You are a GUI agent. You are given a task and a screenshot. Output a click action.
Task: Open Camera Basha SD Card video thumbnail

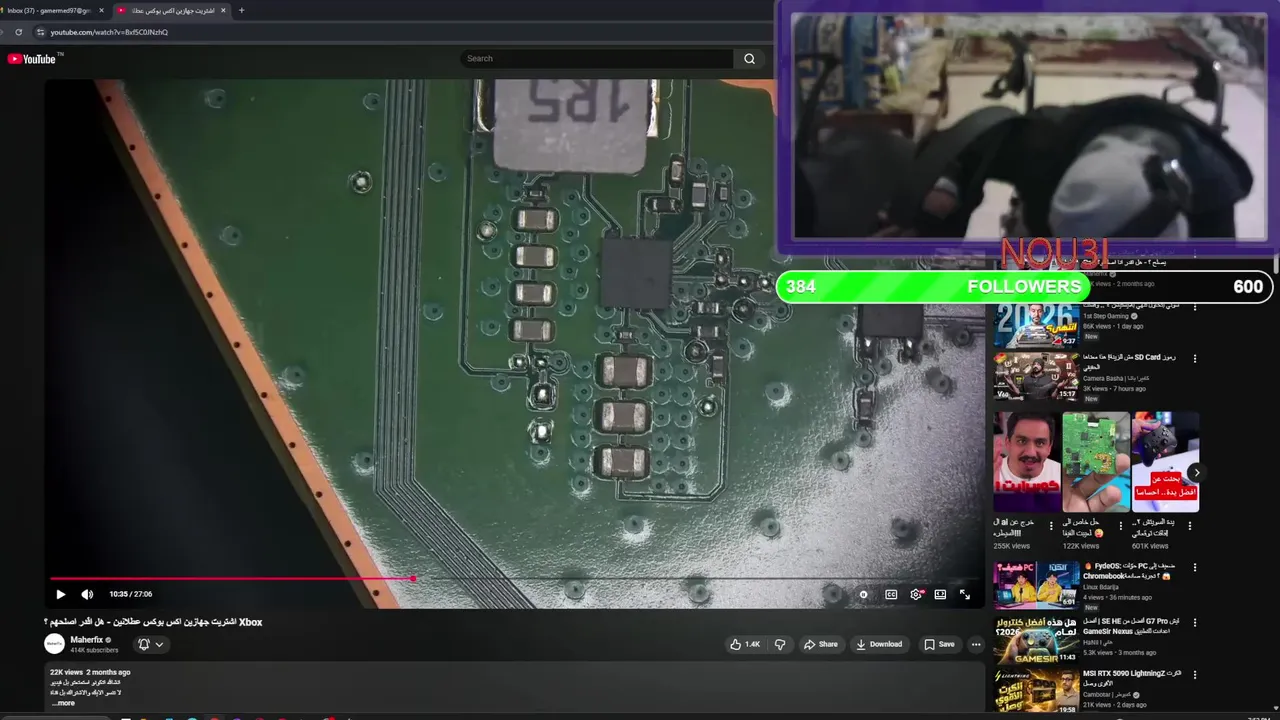point(1036,376)
